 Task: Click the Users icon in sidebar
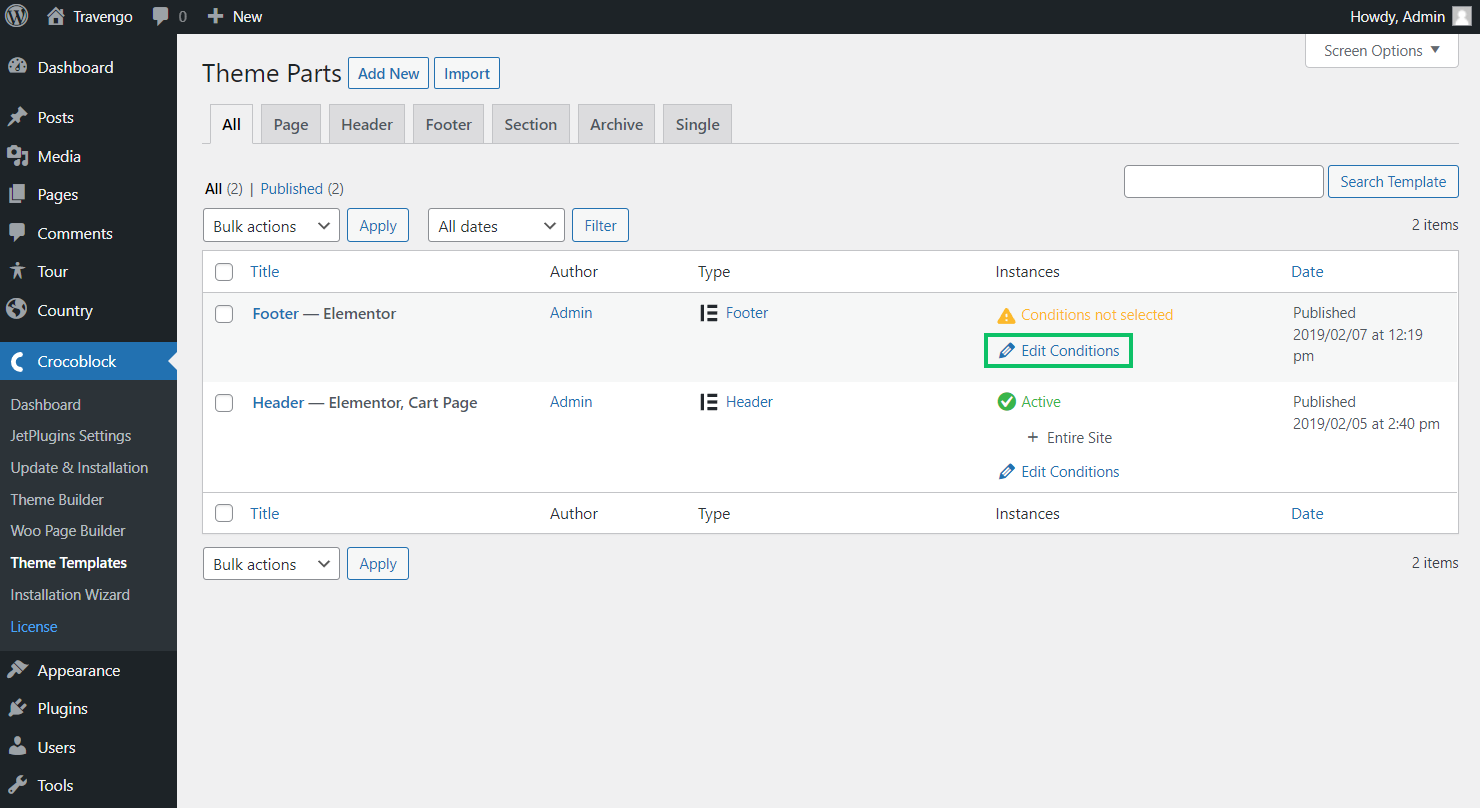pyautogui.click(x=17, y=747)
